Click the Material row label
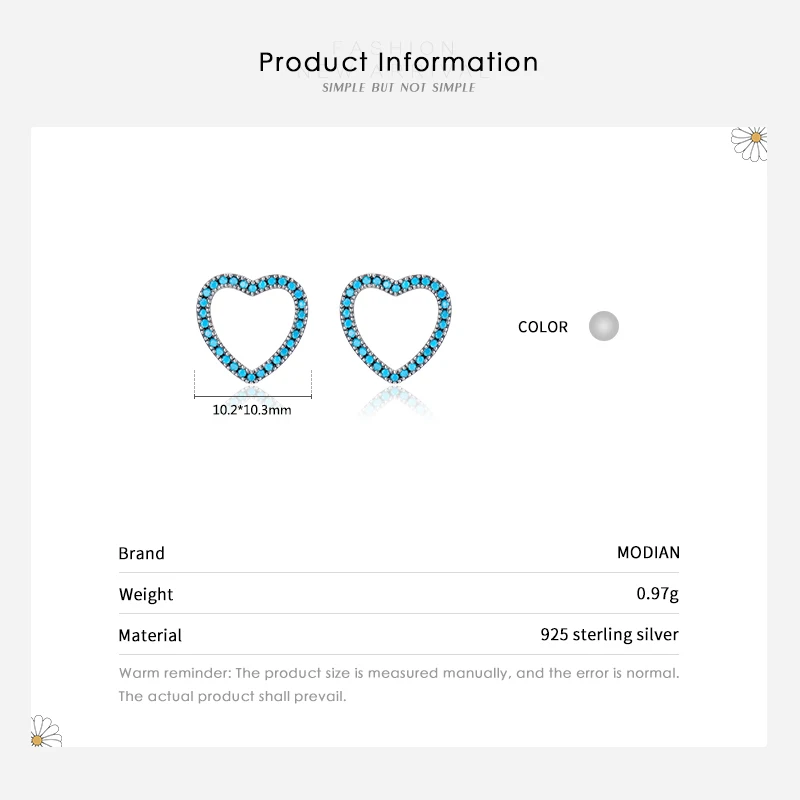The height and width of the screenshot is (800, 800). pyautogui.click(x=150, y=635)
